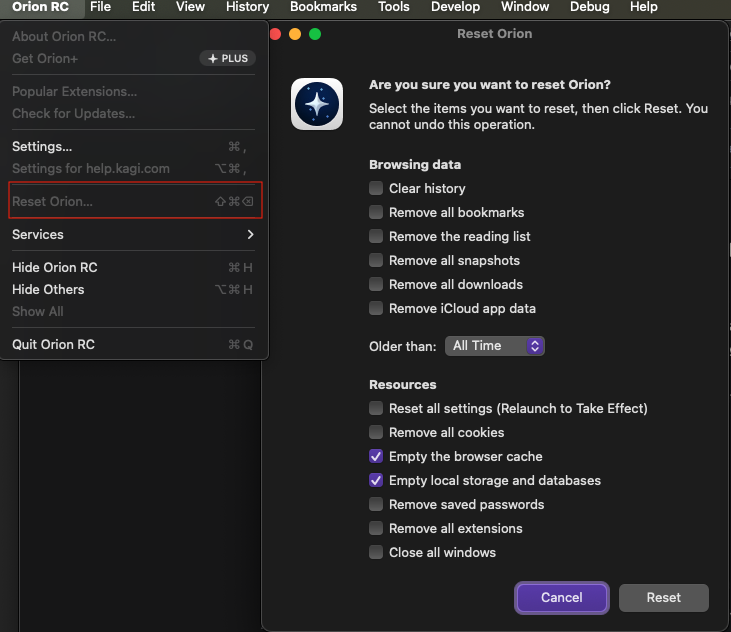The width and height of the screenshot is (731, 632).
Task: Open the Older than All Time dropdown
Action: coord(495,345)
